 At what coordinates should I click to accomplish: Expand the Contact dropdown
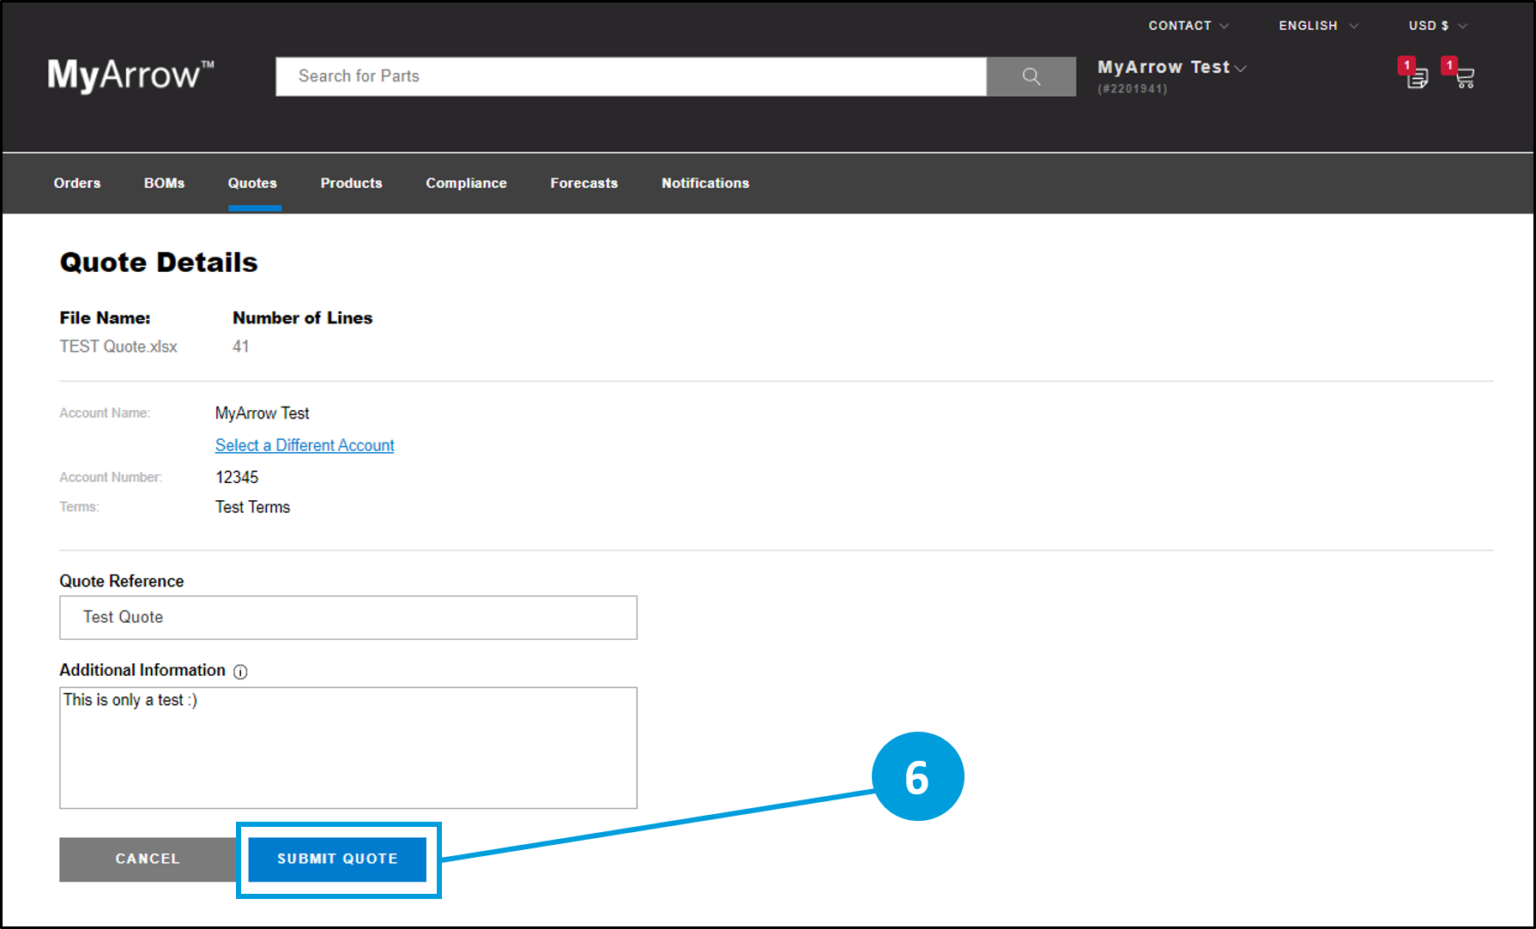(1188, 26)
